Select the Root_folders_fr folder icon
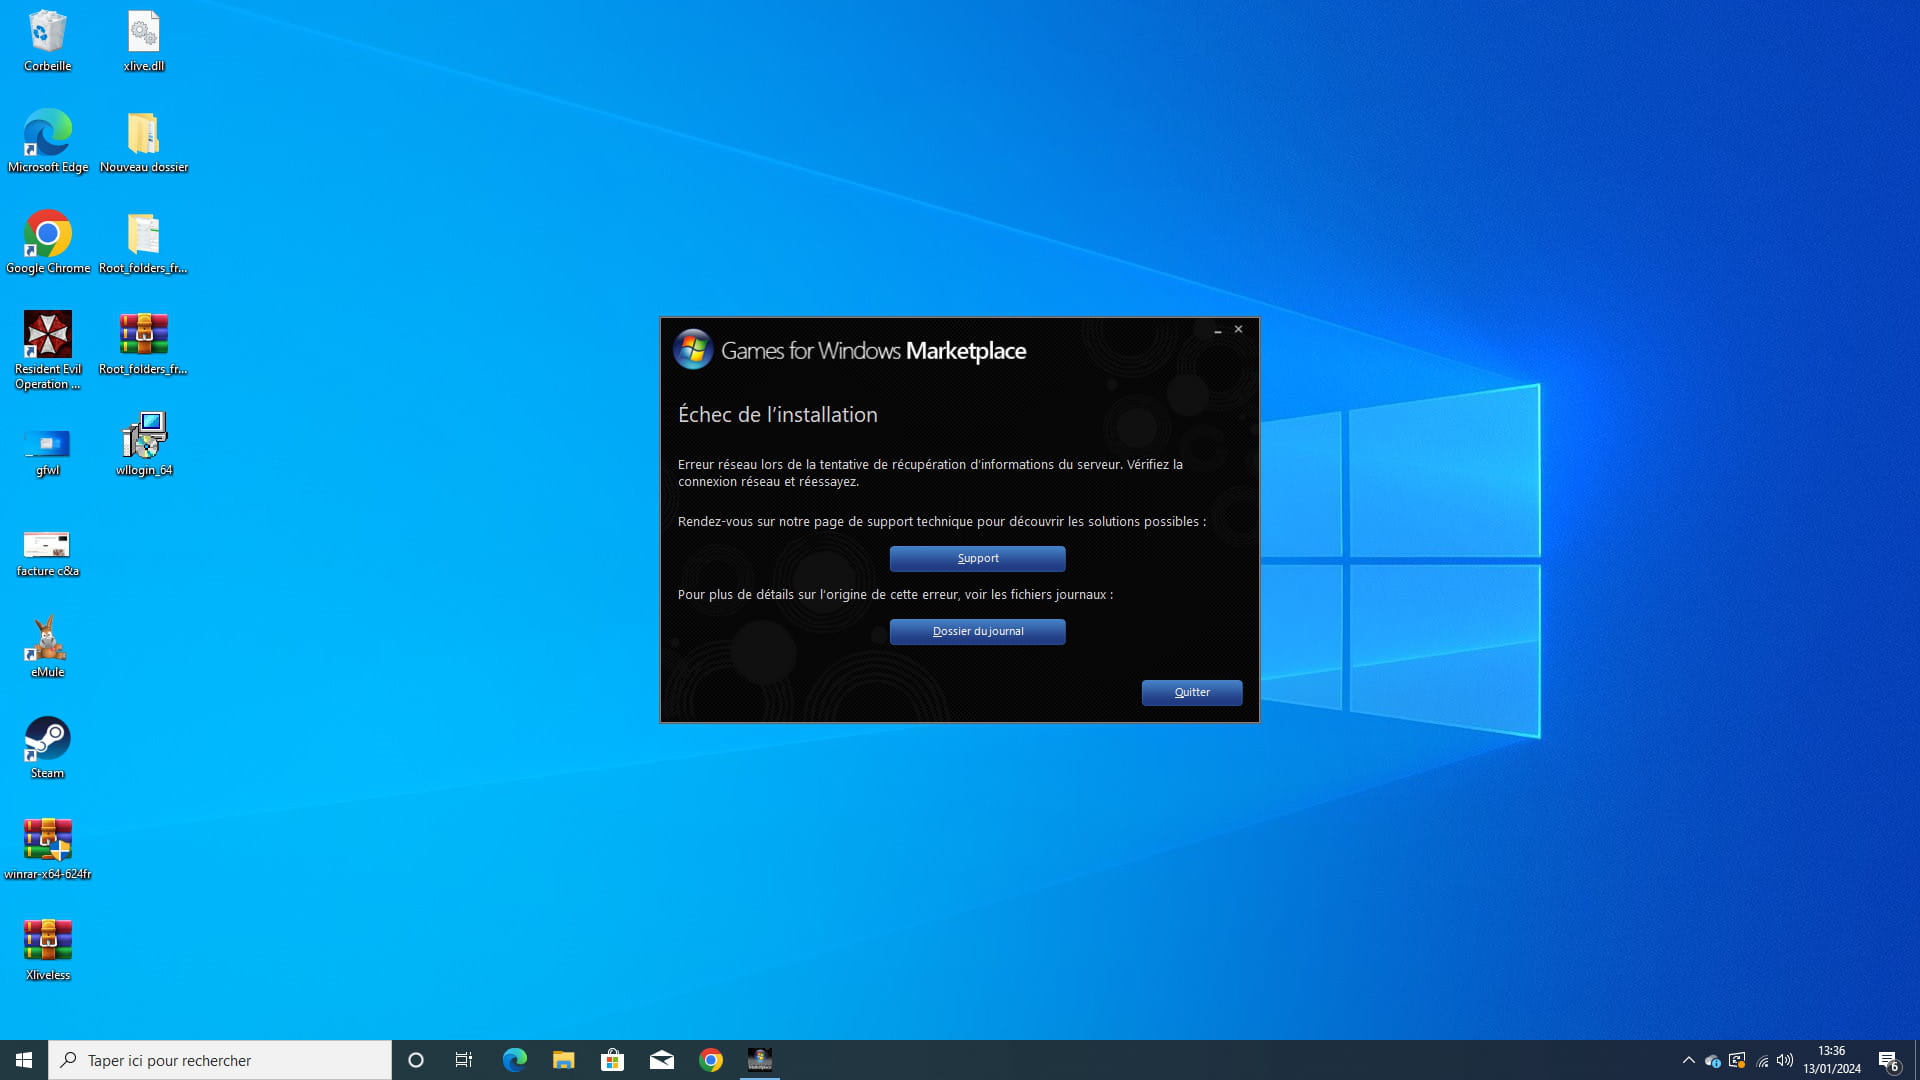 [144, 242]
